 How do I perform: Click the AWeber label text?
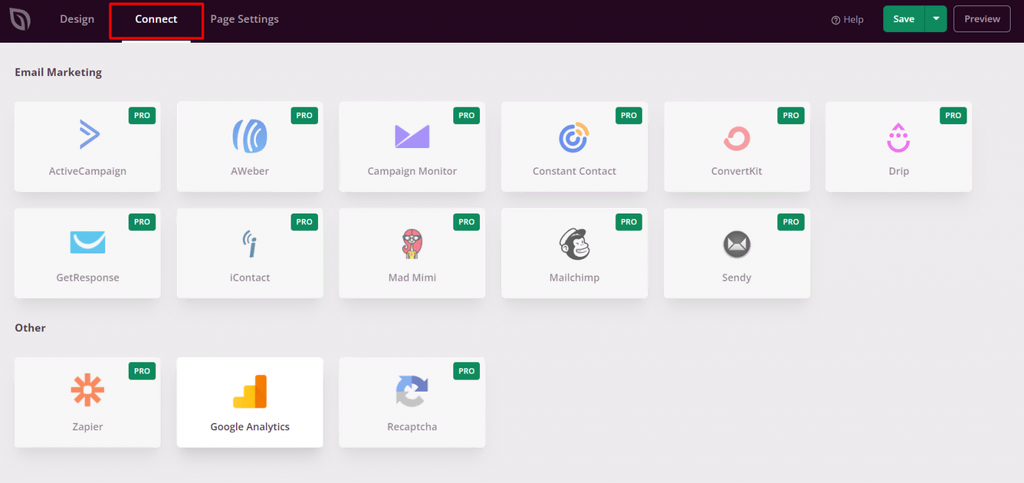click(x=250, y=172)
